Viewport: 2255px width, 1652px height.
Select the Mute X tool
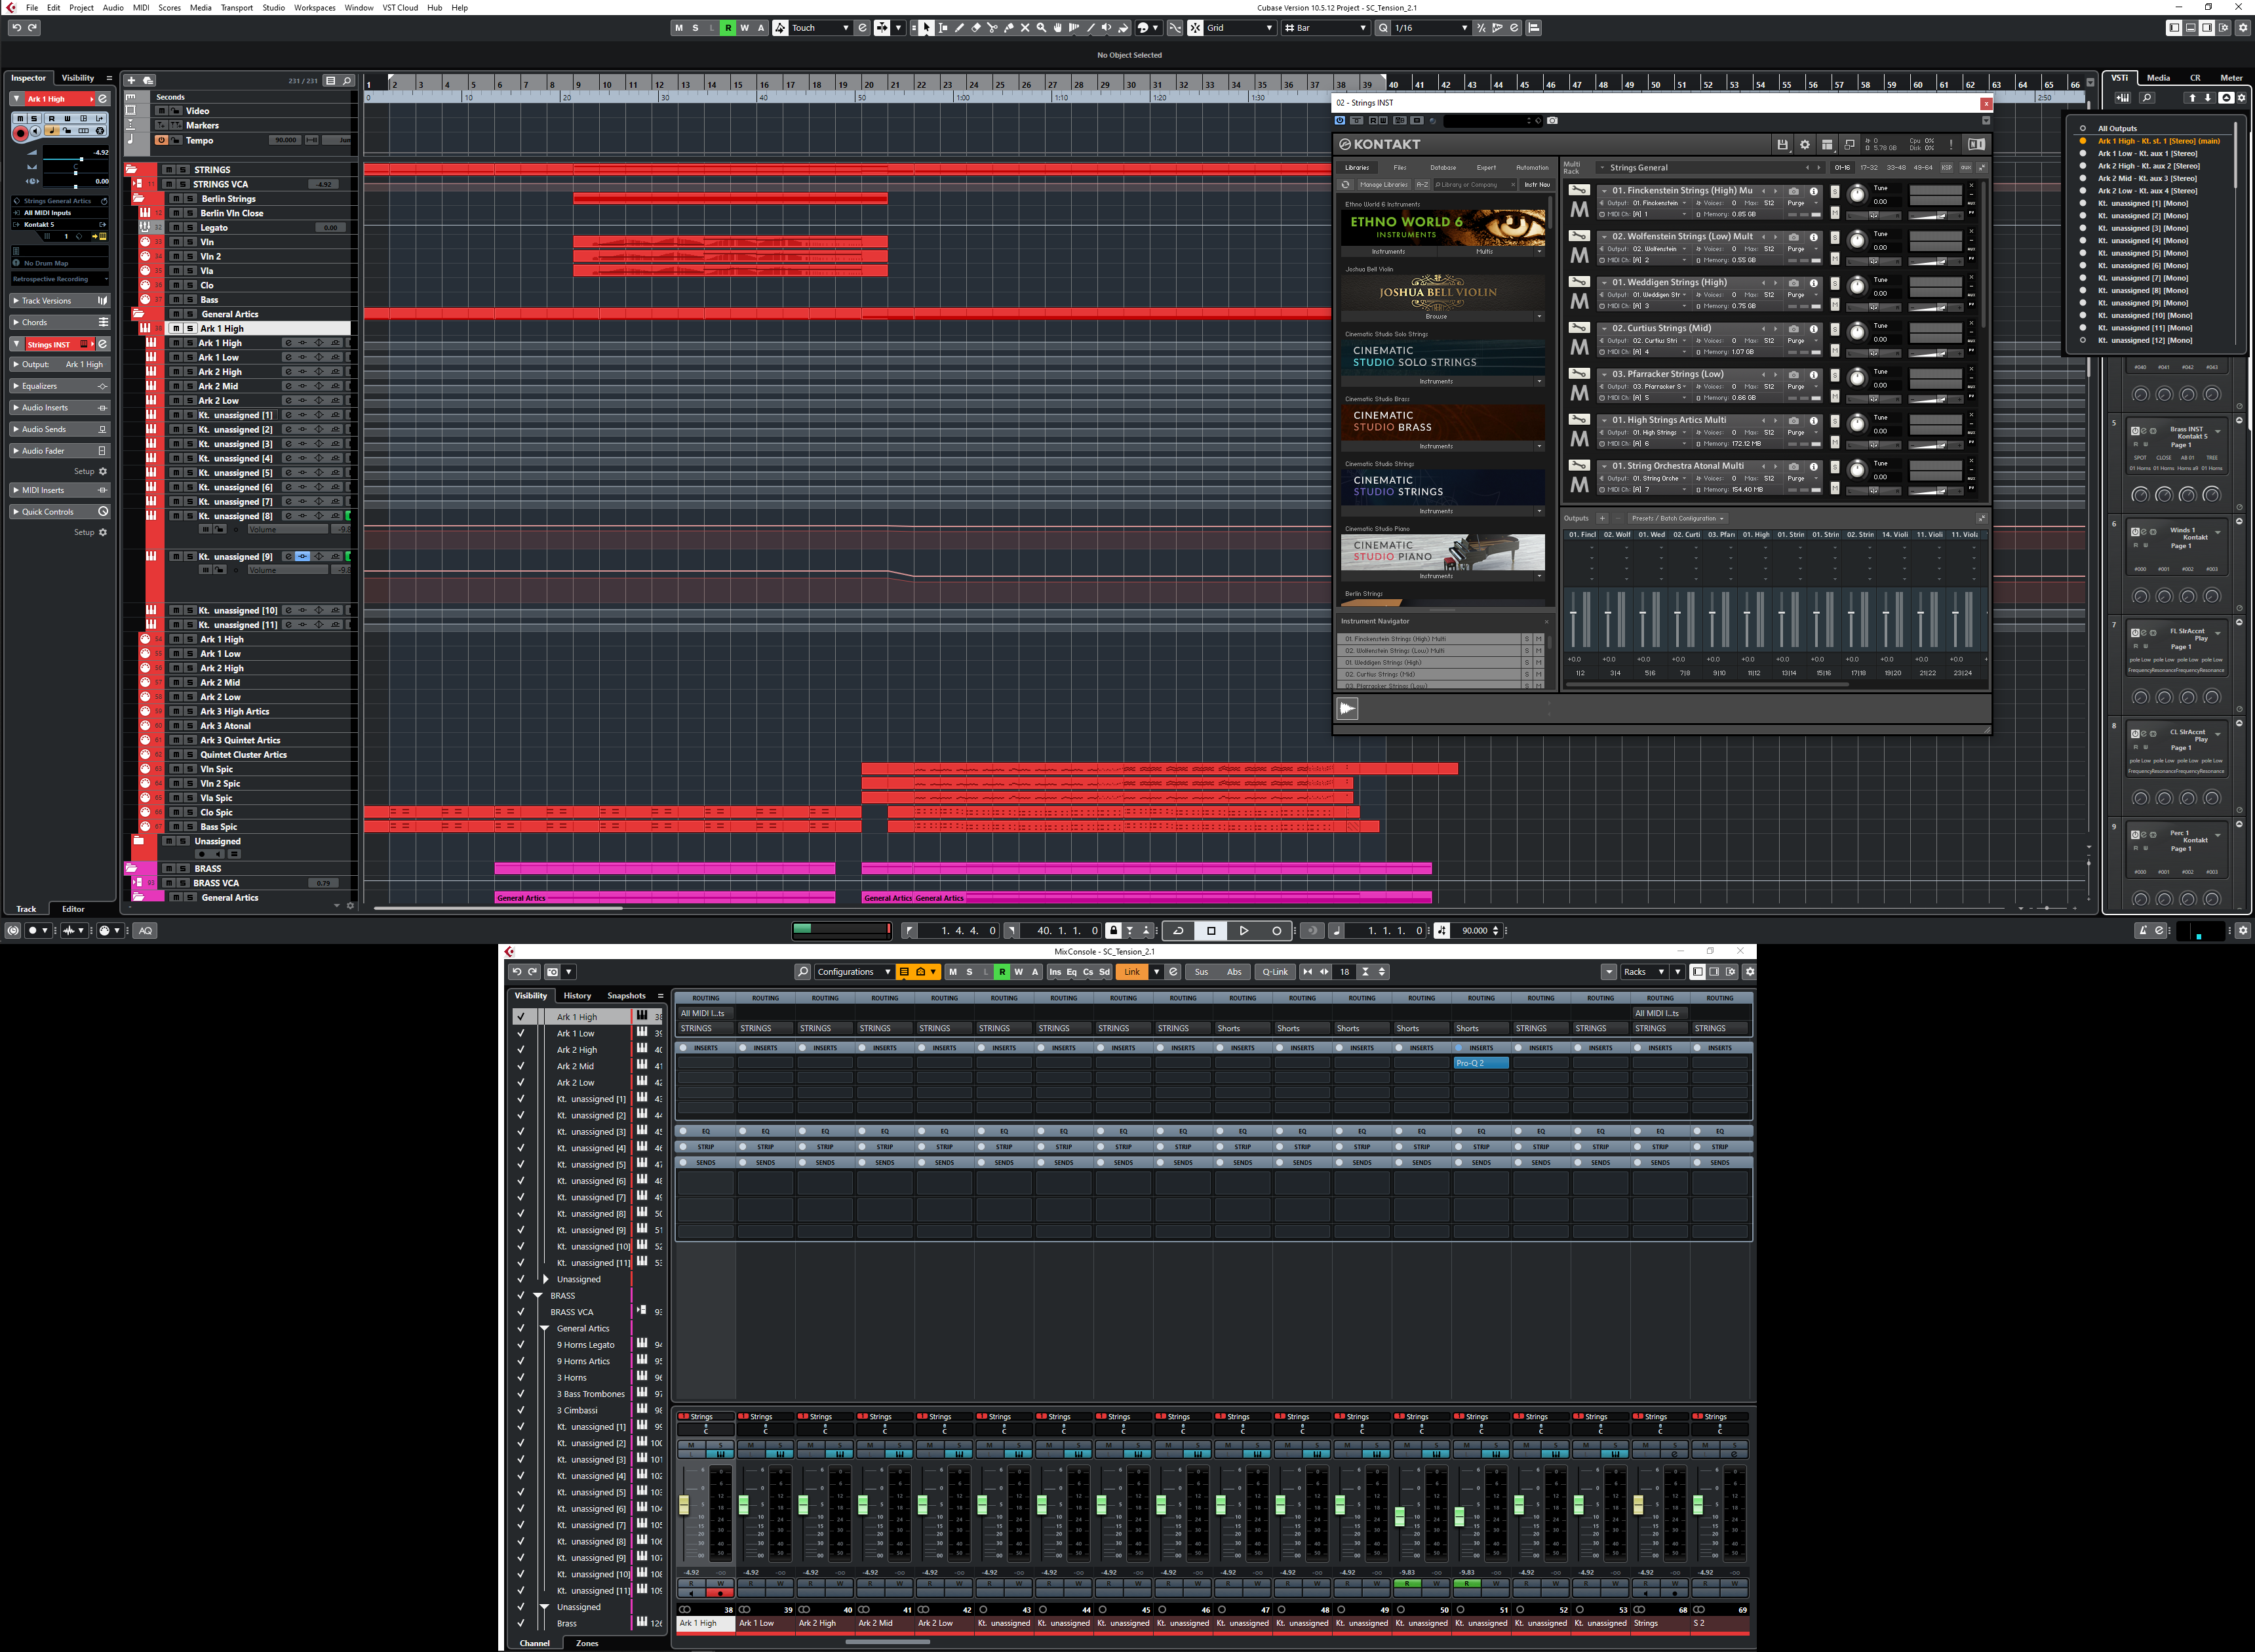(x=1025, y=28)
